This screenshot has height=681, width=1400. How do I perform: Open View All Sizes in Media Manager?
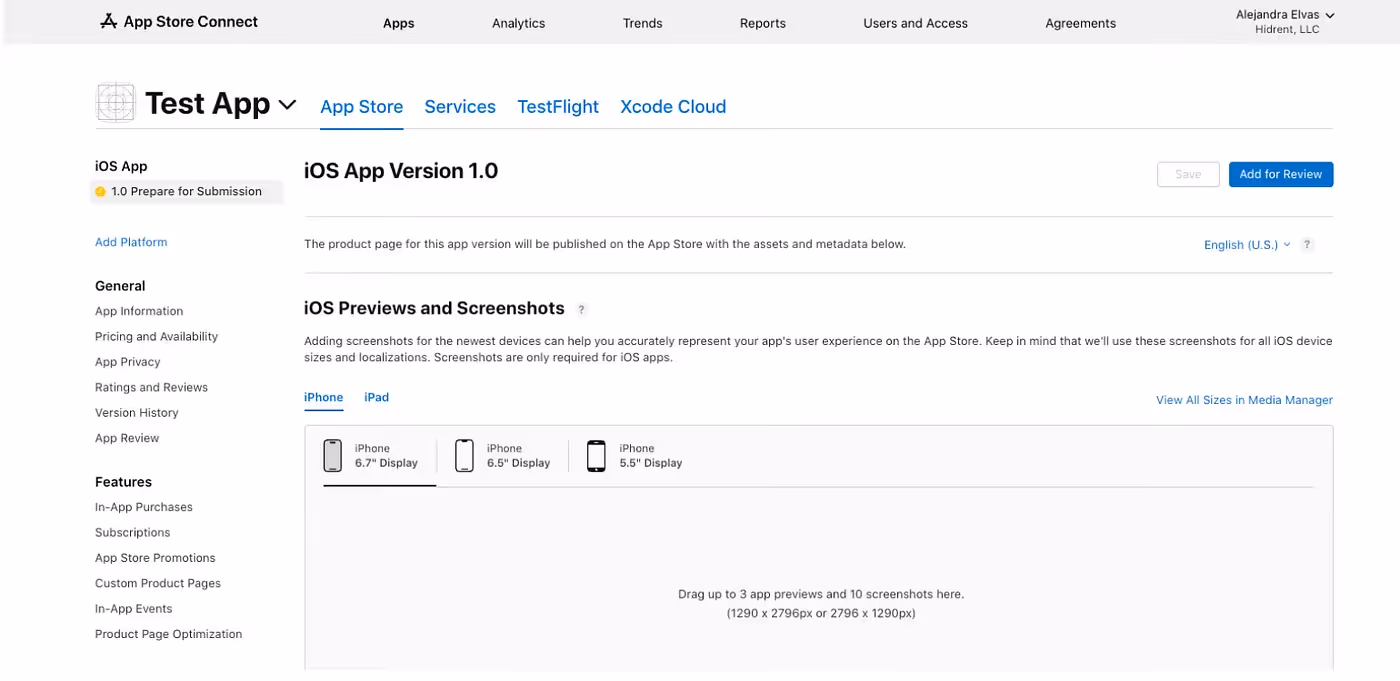[x=1244, y=400]
